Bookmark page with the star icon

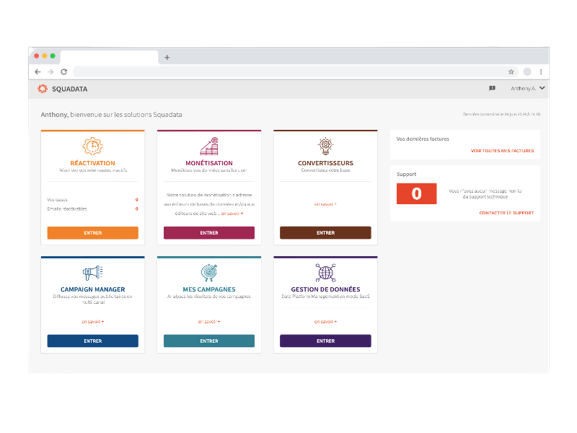click(511, 72)
